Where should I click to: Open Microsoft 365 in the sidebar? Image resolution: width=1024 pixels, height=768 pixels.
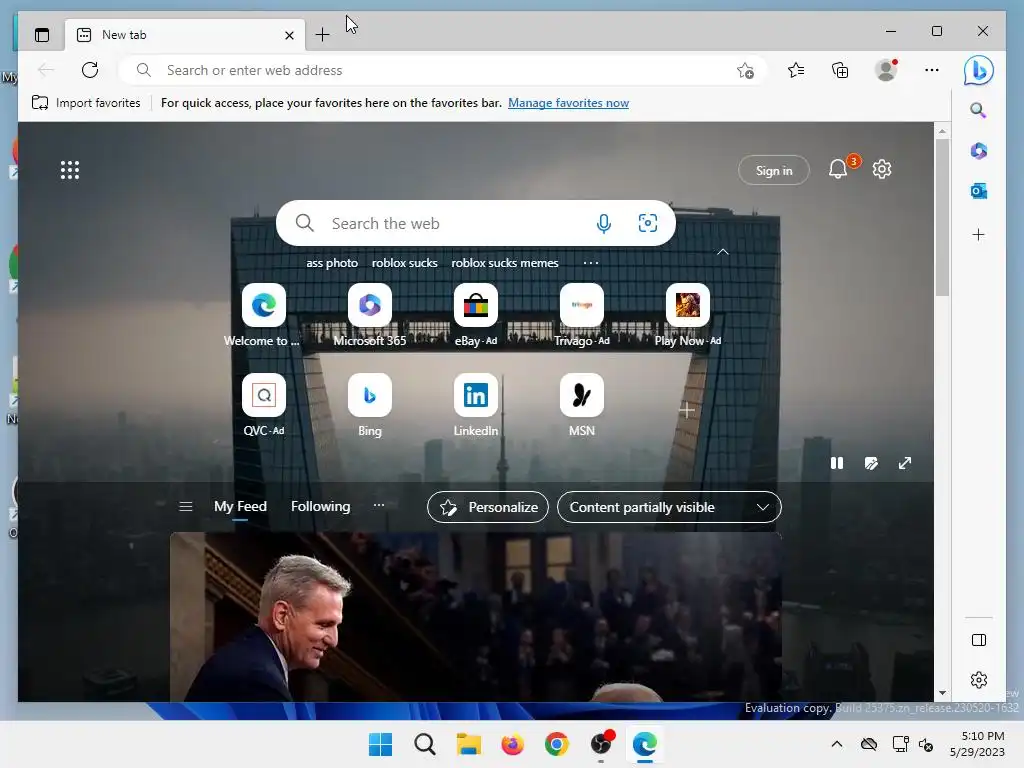pos(978,151)
